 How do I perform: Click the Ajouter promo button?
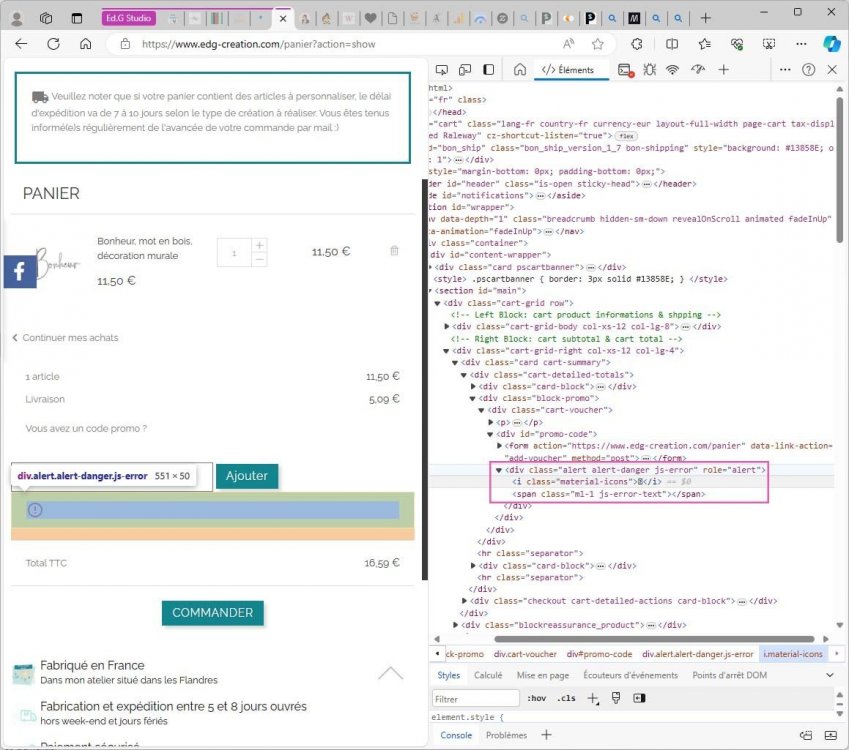247,476
